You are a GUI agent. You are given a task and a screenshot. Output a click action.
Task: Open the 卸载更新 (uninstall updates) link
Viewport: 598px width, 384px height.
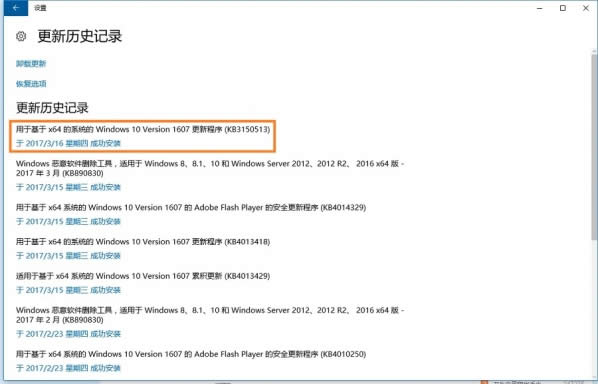(x=31, y=64)
